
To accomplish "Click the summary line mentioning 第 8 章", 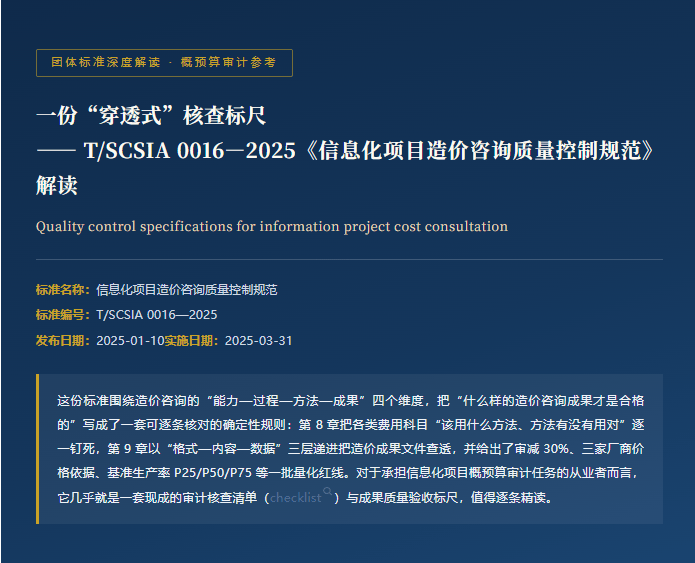I will 351,425.
